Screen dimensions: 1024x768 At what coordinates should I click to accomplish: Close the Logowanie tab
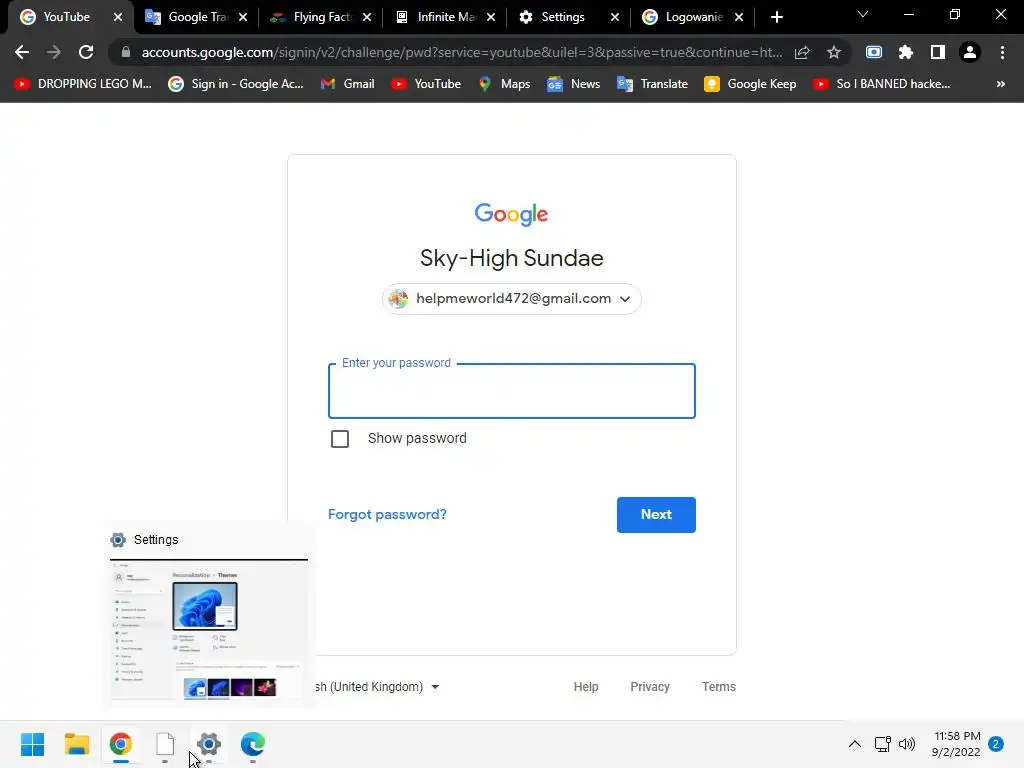point(739,17)
